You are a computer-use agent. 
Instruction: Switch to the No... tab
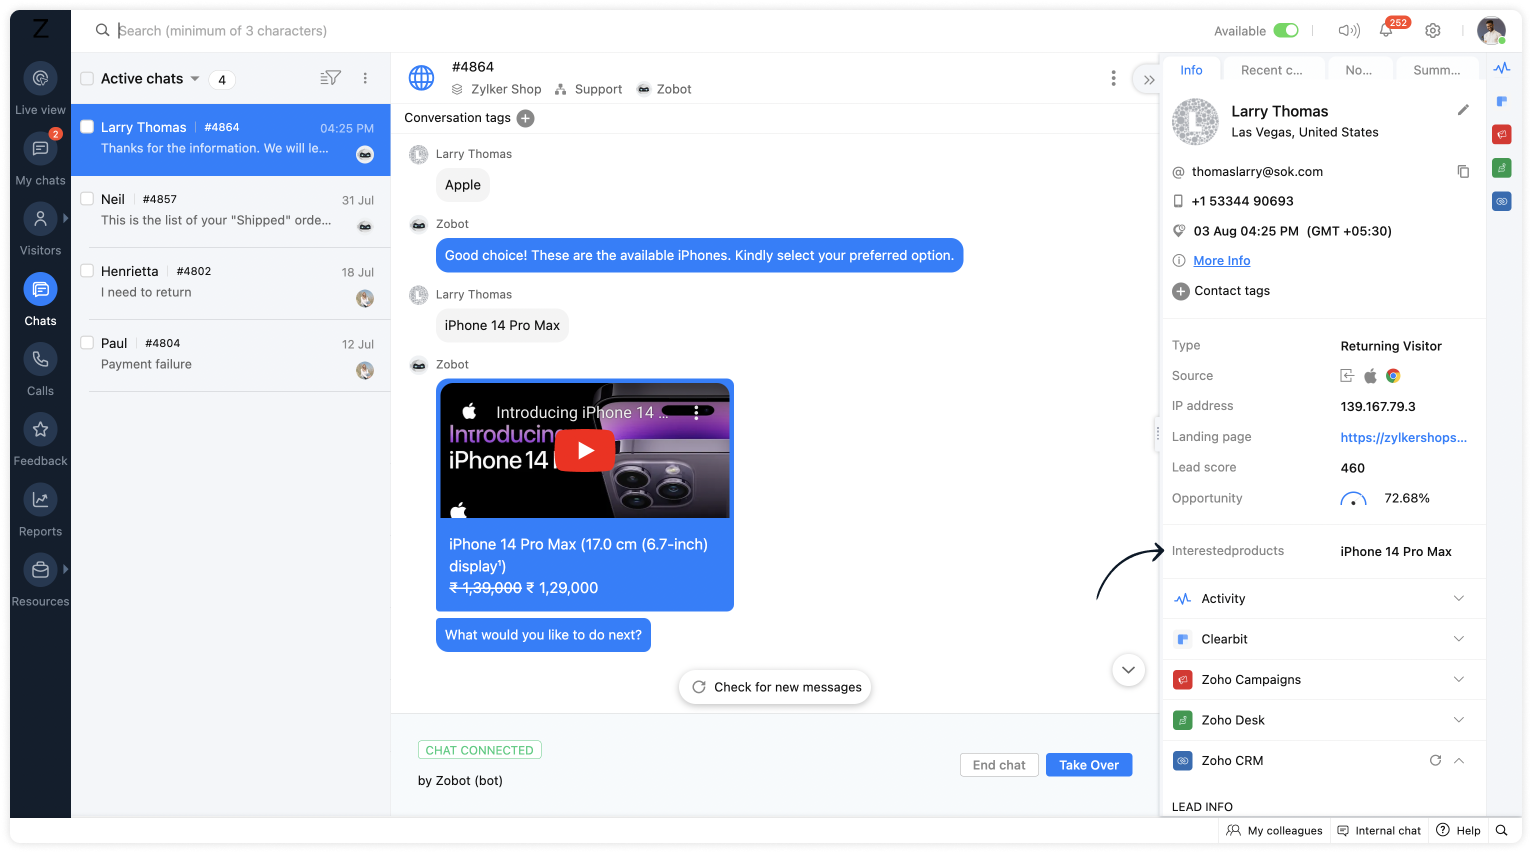pos(1358,70)
